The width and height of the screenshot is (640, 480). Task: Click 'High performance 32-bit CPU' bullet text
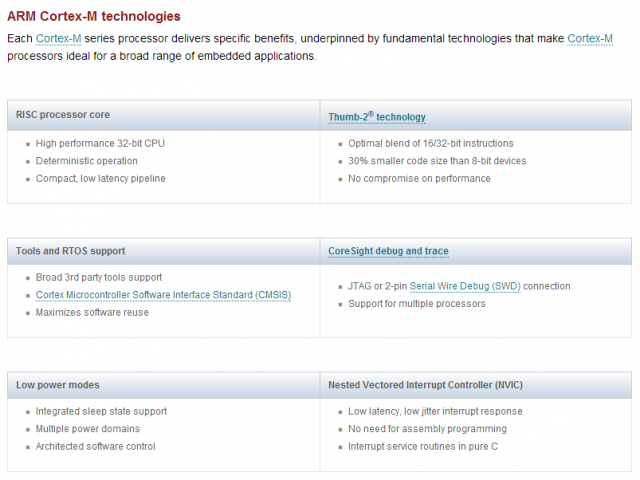[x=100, y=143]
